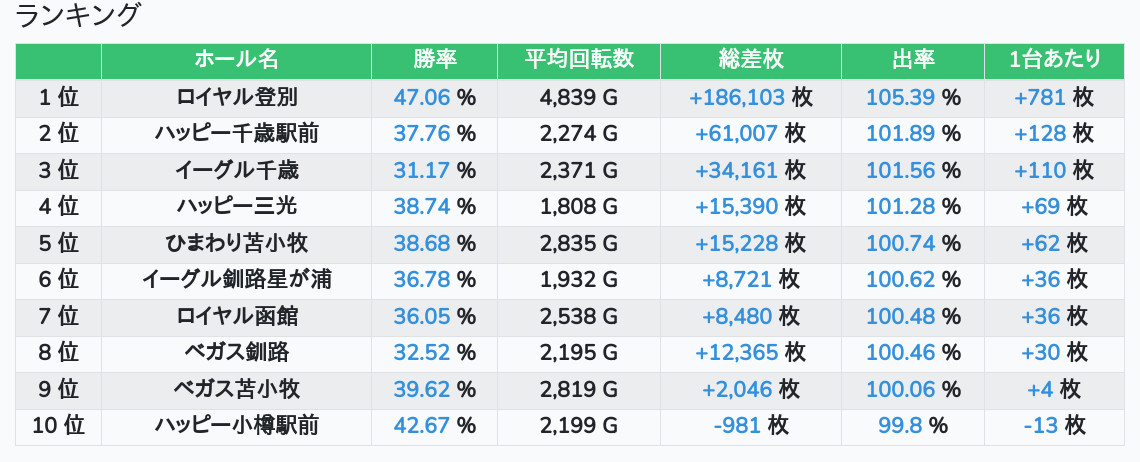Click the ホール名 column header
The width and height of the screenshot is (1140, 462).
point(236,60)
